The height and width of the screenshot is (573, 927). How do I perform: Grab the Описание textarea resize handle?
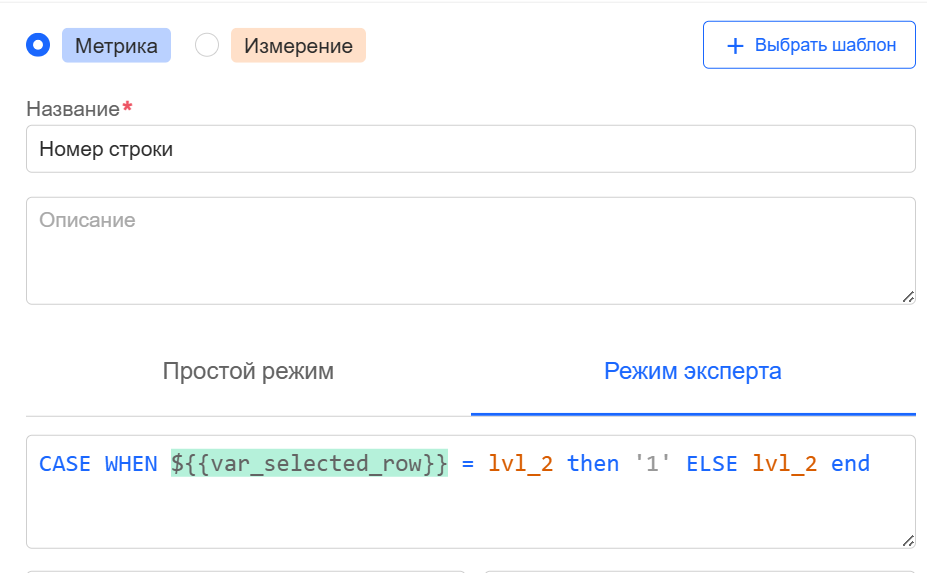(x=907, y=296)
